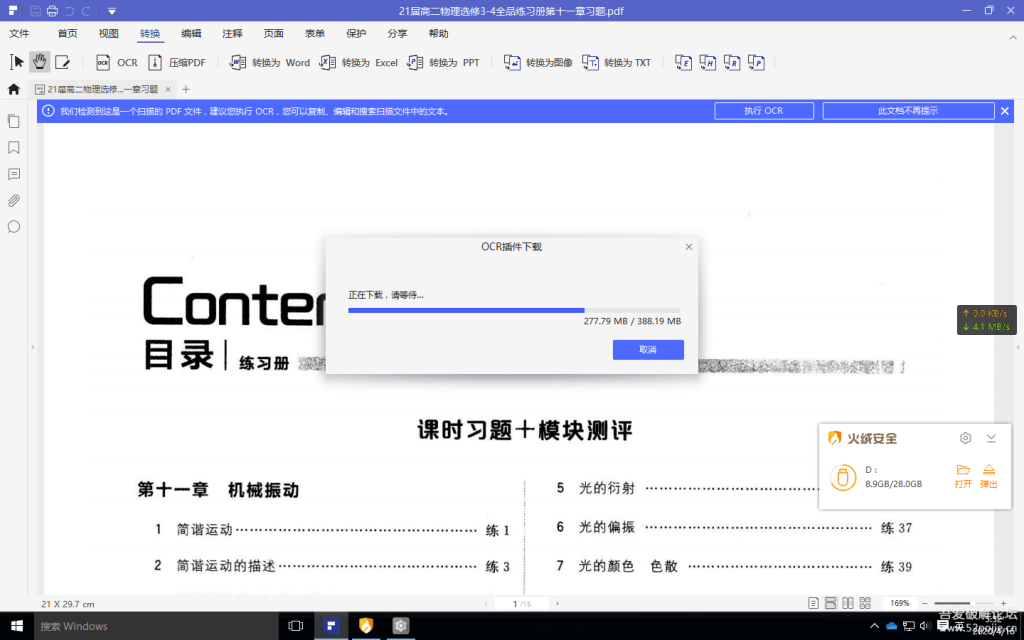The image size is (1024, 640).
Task: Close the open document tab
Action: click(168, 89)
